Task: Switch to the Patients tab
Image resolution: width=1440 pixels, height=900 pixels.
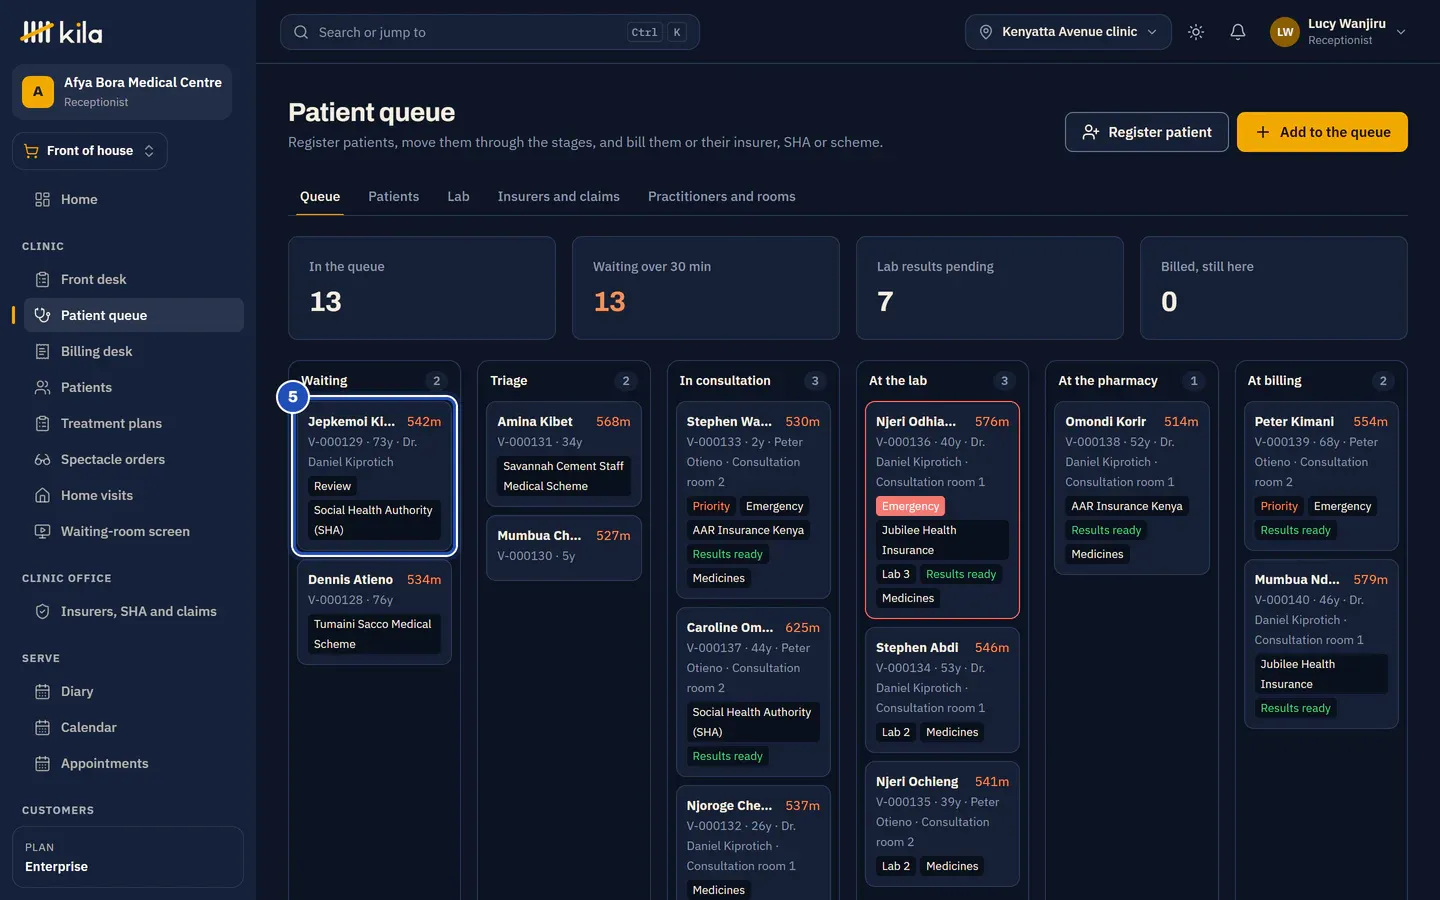Action: pos(394,196)
